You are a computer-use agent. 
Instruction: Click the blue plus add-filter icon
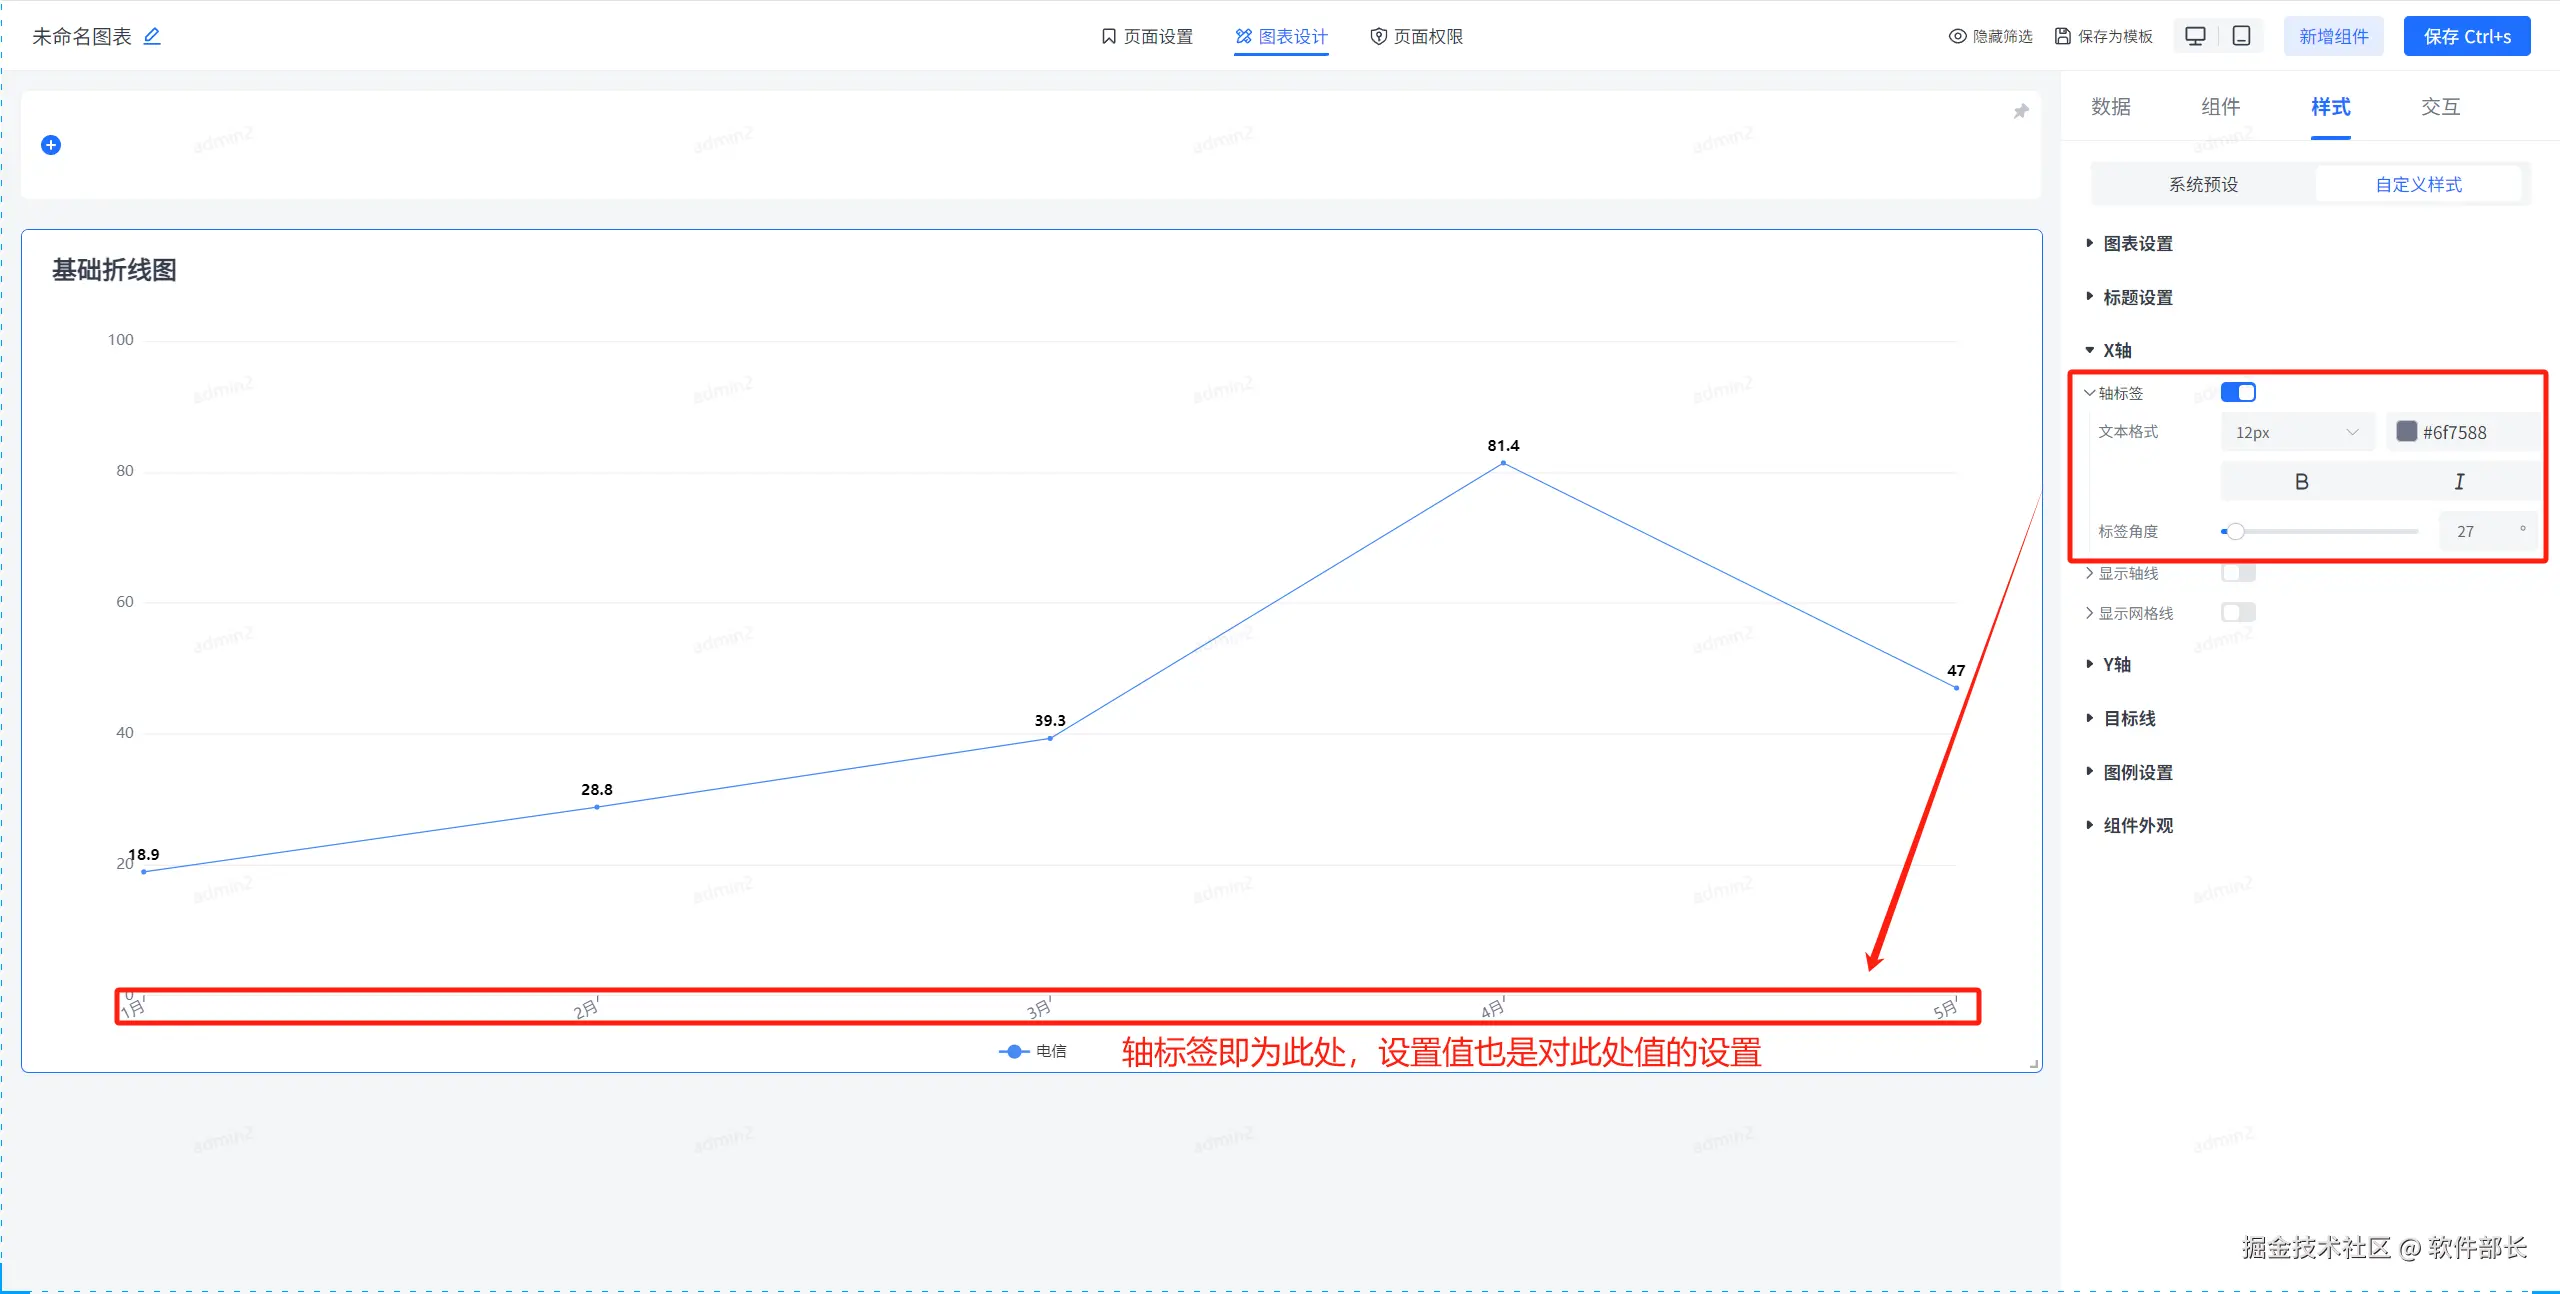coord(51,145)
